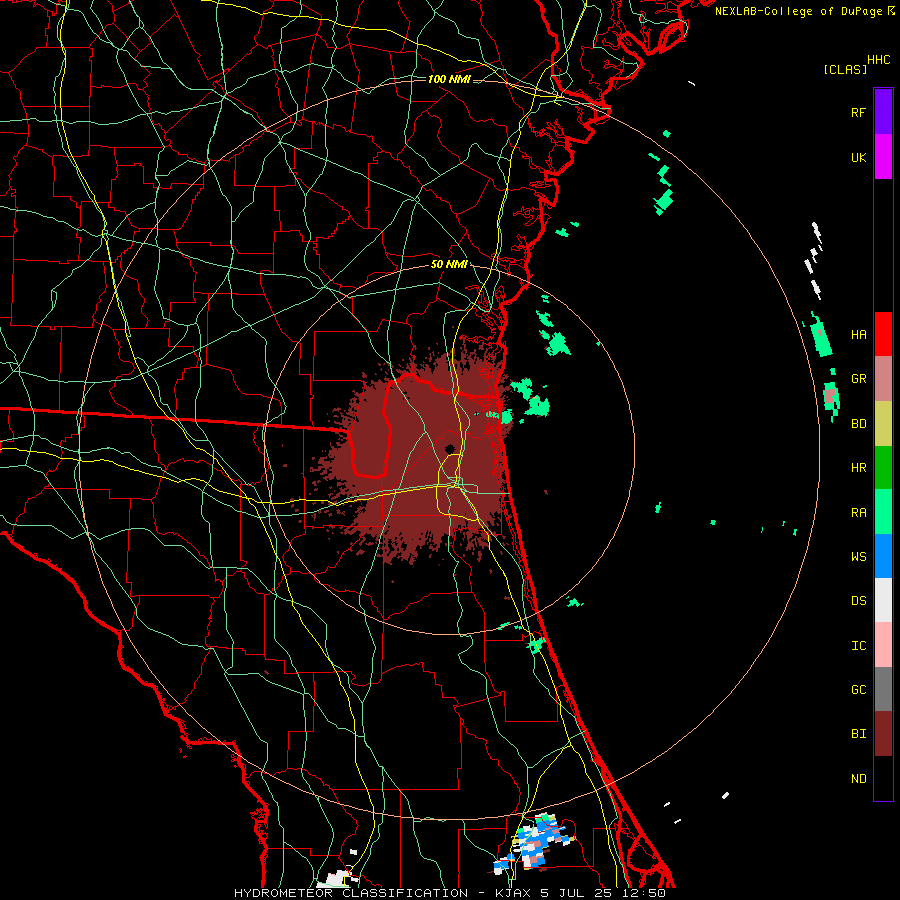Click the UK magenta legend swatch
The height and width of the screenshot is (900, 900).
click(883, 157)
